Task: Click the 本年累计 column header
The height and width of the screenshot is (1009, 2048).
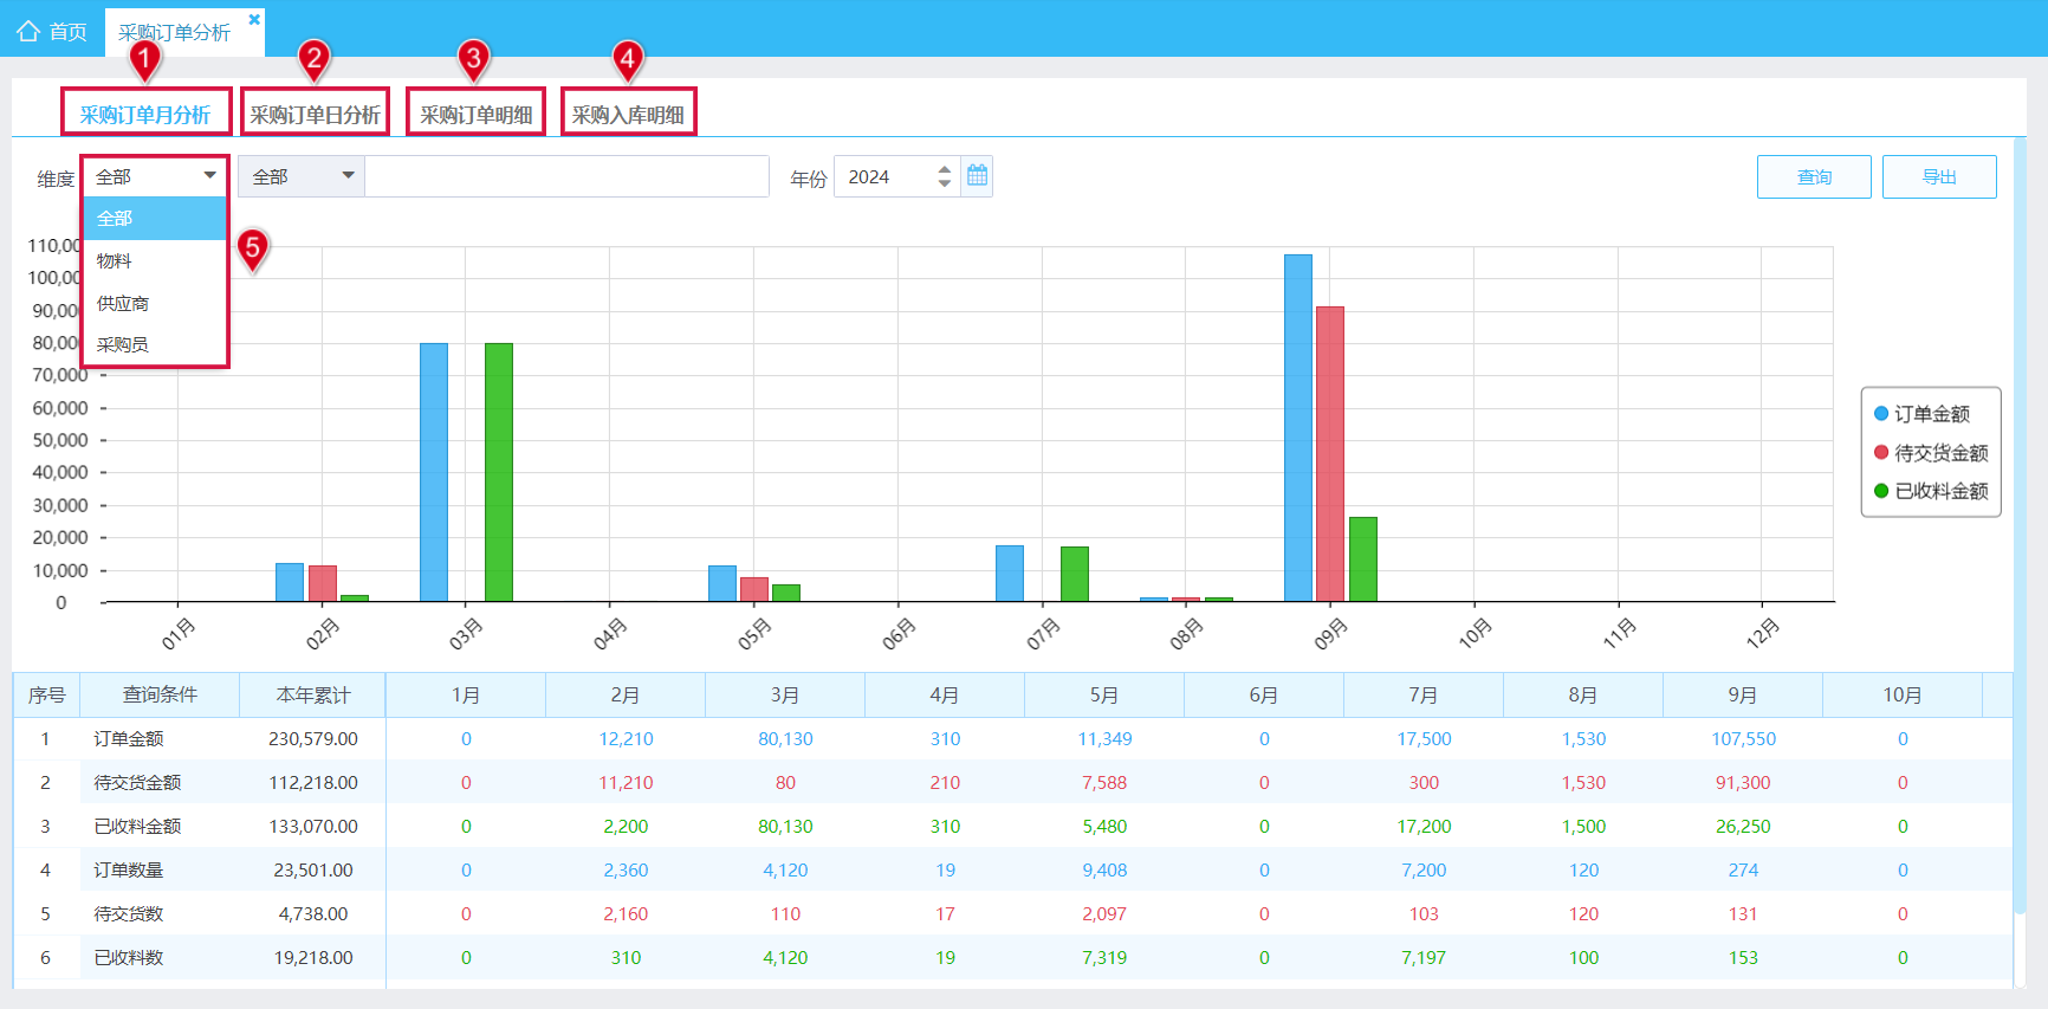Action: coord(313,695)
